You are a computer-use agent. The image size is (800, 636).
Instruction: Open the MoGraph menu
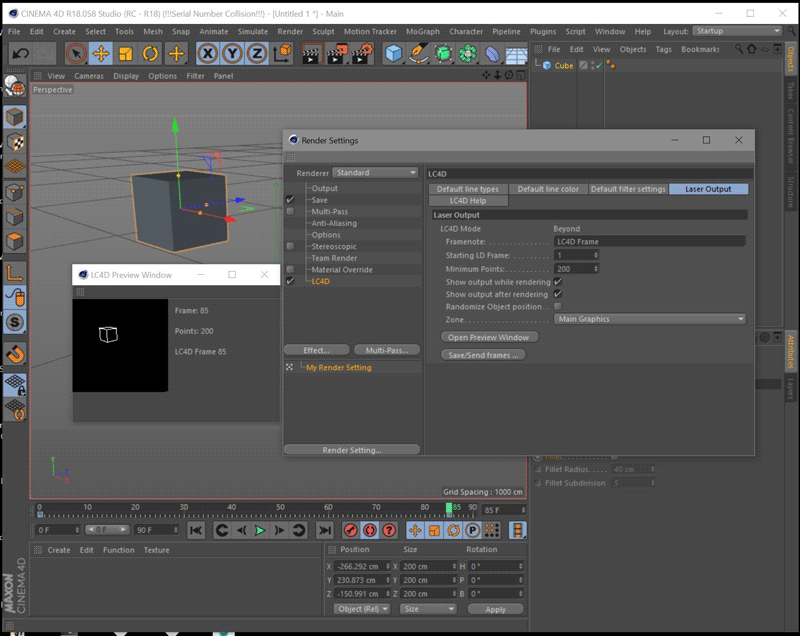click(x=422, y=32)
